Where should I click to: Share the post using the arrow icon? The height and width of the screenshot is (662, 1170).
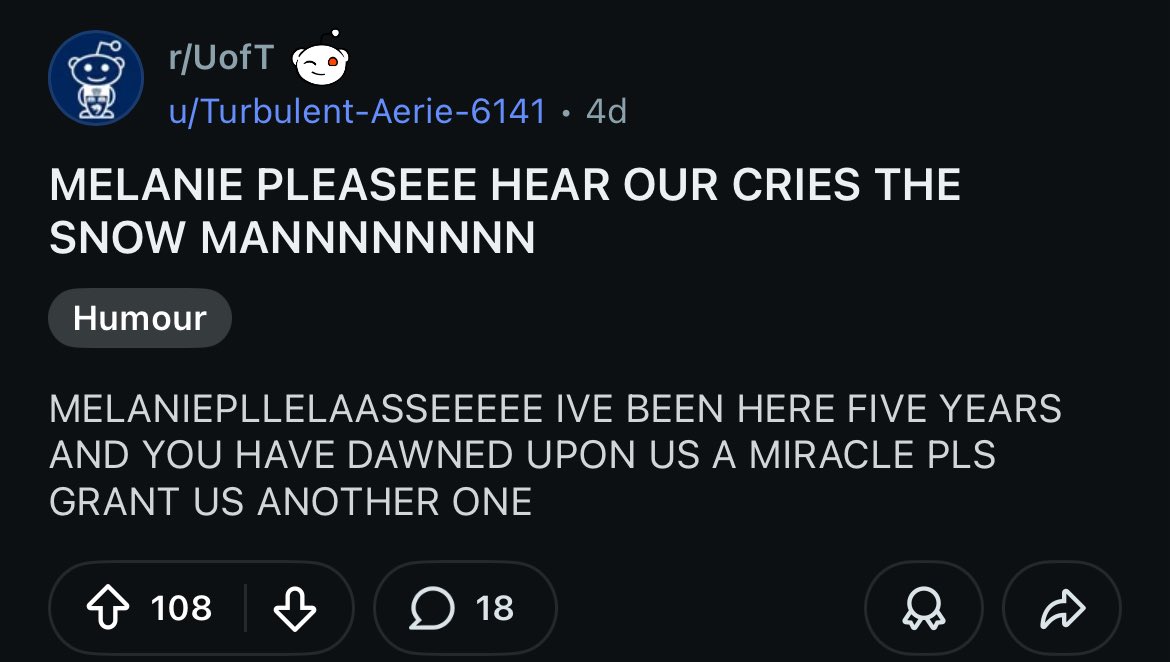point(1062,608)
